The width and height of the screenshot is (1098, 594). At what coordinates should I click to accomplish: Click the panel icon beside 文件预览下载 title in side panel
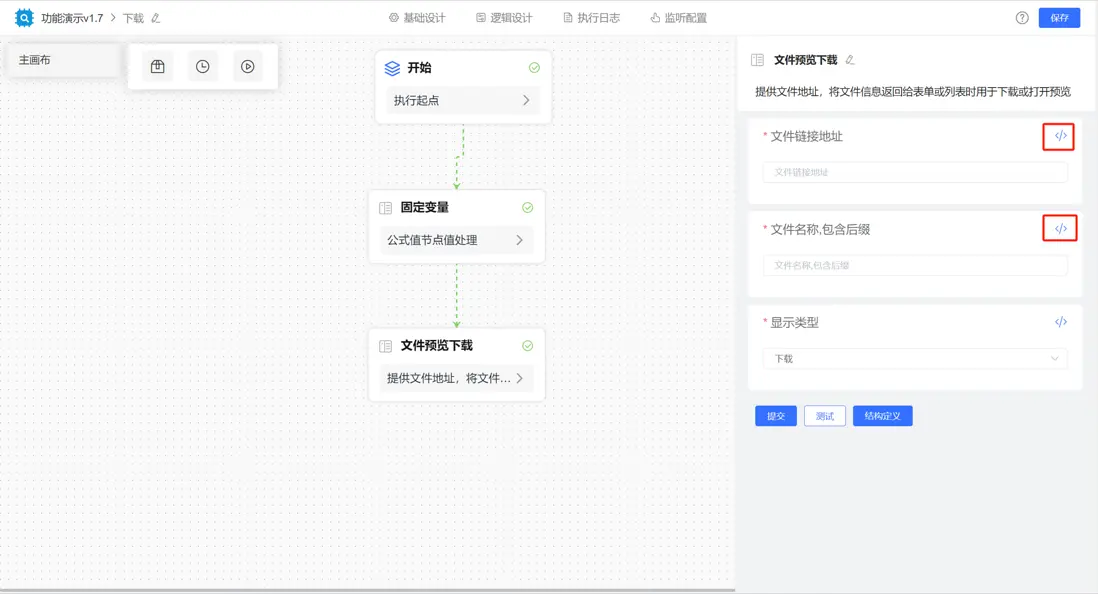click(x=757, y=60)
